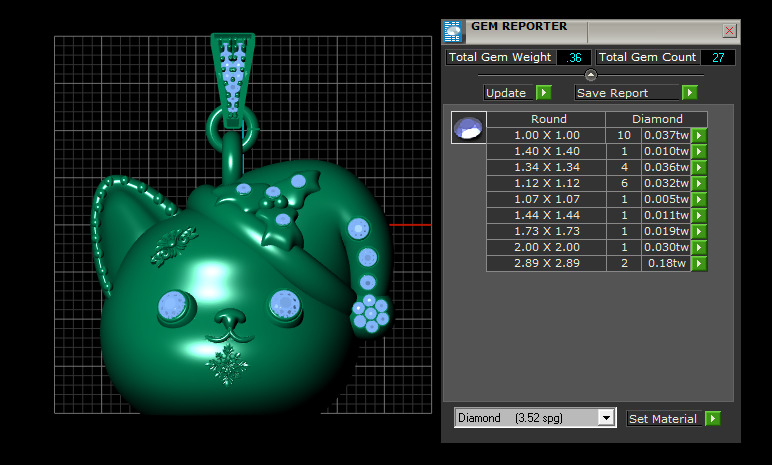The width and height of the screenshot is (772, 465).
Task: Click the Update button
Action: (509, 93)
